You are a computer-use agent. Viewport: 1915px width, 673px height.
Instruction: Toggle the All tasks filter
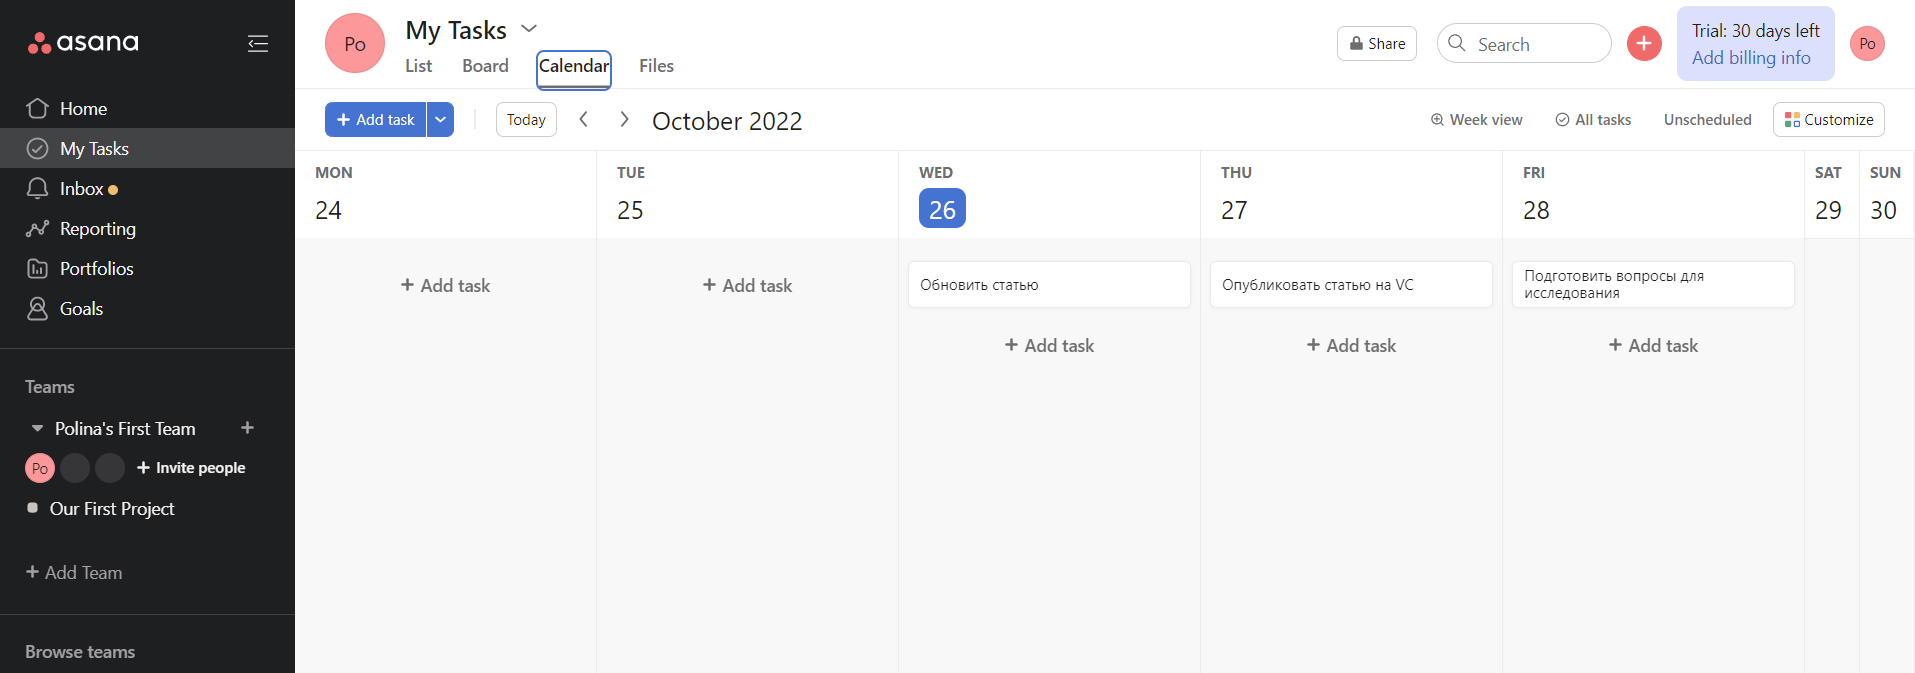tap(1593, 120)
